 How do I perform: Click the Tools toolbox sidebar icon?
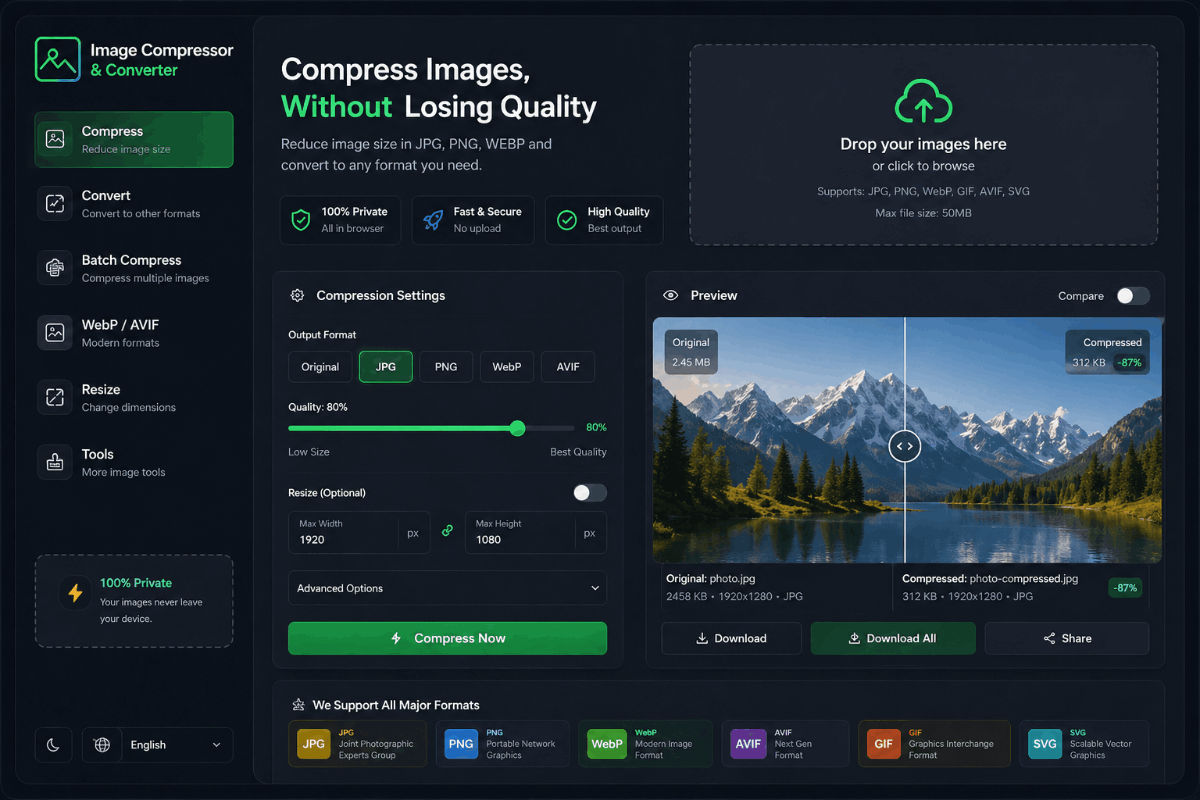click(55, 462)
